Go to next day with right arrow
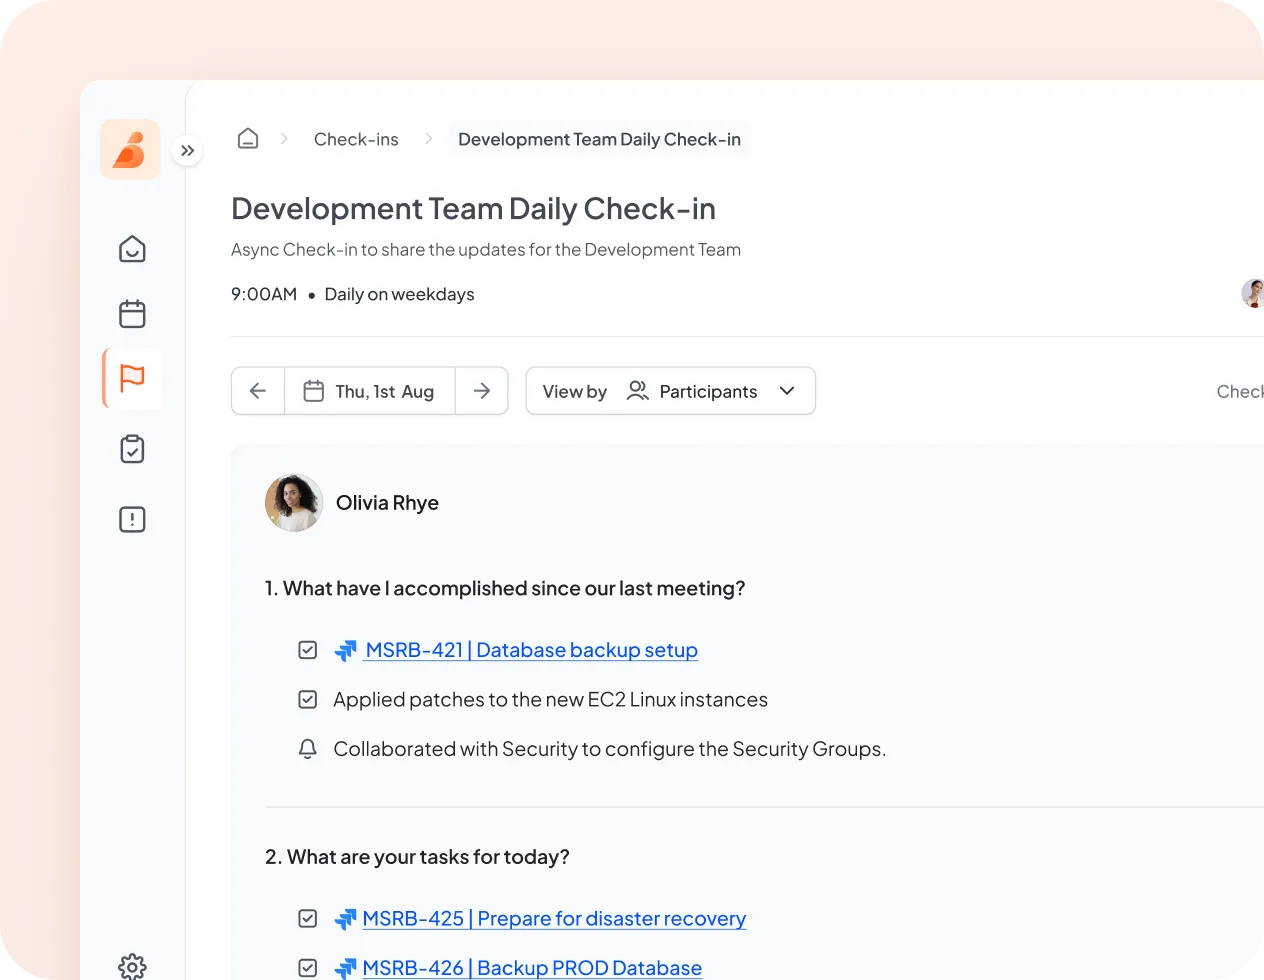Viewport: 1264px width, 980px height. 482,391
